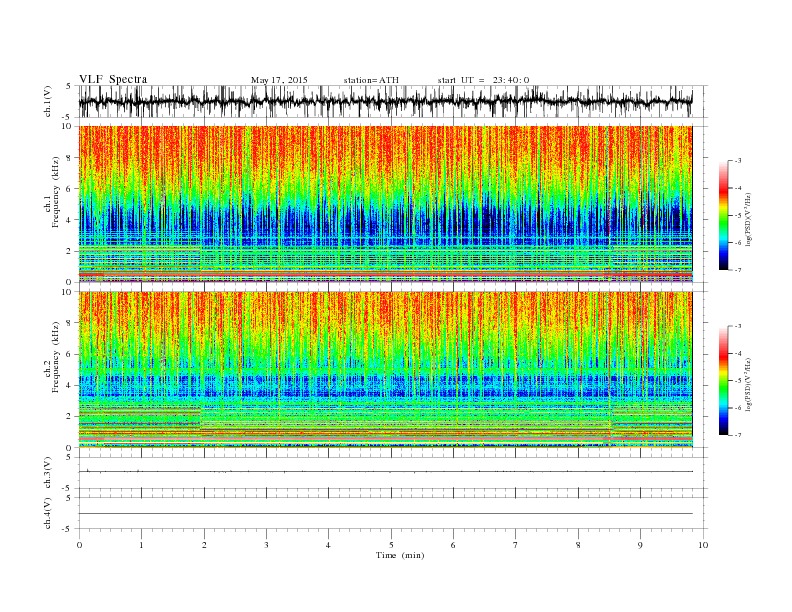Viewport: 792px width, 612px height.
Task: Click the ch.3 flat signal trace
Action: 385,472
